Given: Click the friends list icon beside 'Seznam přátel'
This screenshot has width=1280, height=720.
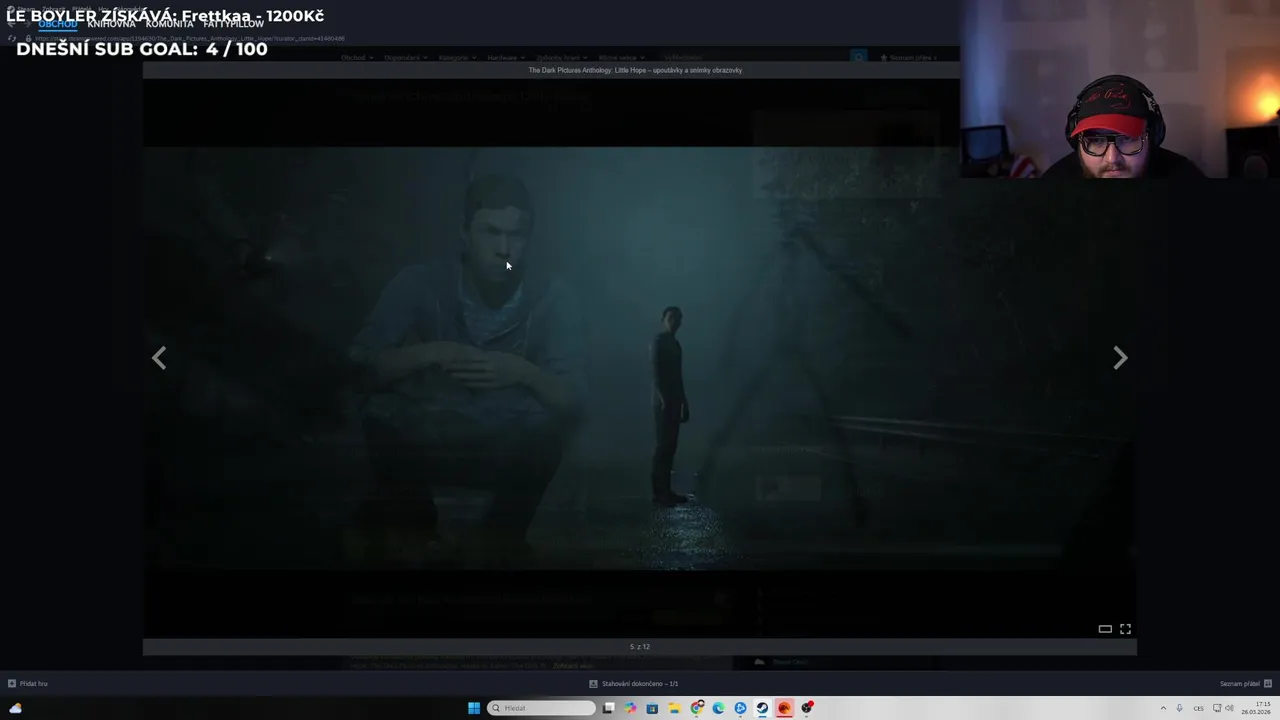Looking at the screenshot, I should [x=1268, y=684].
